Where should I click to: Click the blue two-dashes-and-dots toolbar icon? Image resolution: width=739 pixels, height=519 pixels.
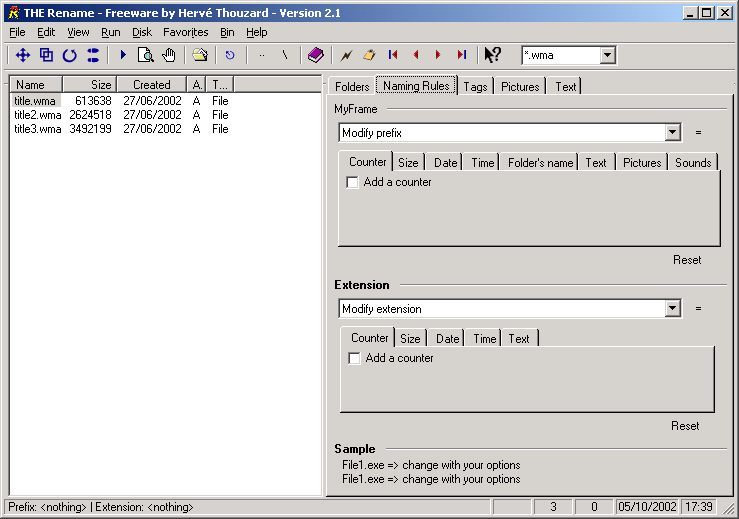tap(93, 55)
